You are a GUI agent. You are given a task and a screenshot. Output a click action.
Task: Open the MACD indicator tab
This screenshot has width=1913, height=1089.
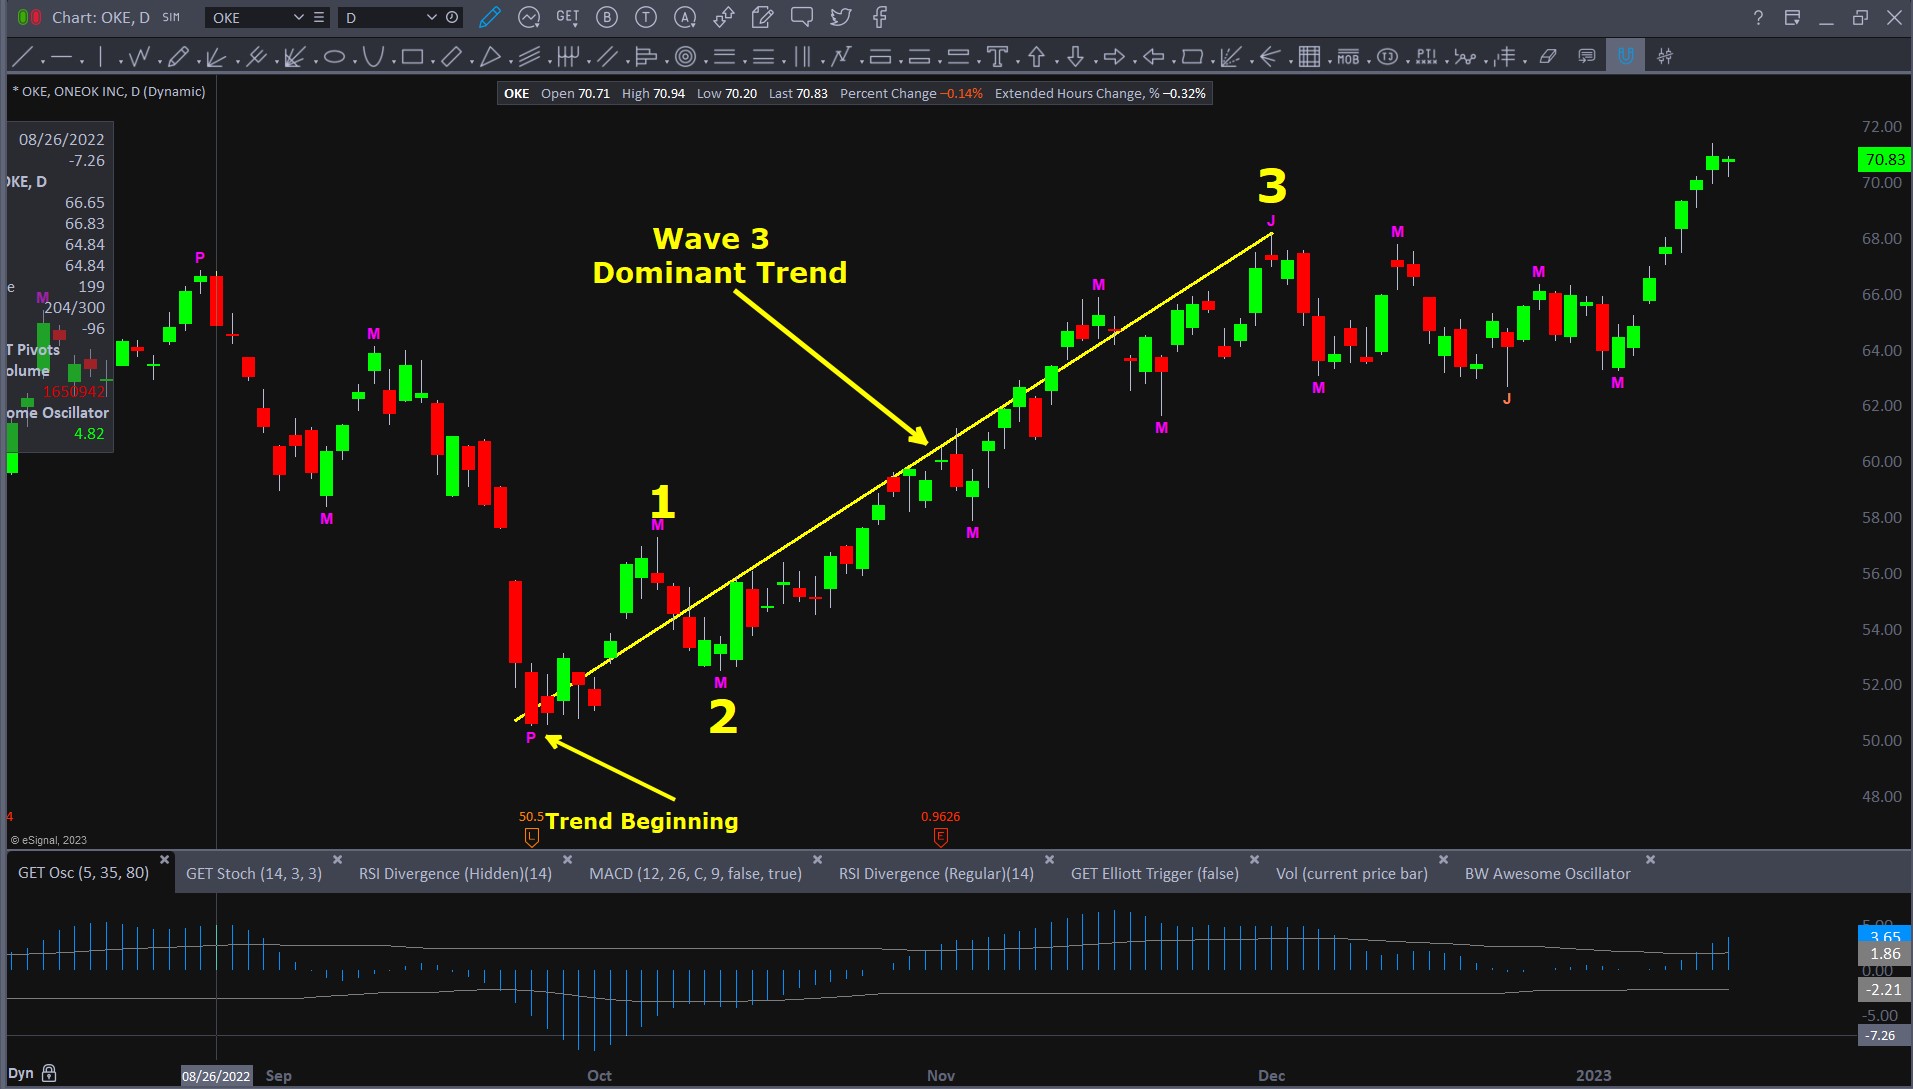click(695, 873)
